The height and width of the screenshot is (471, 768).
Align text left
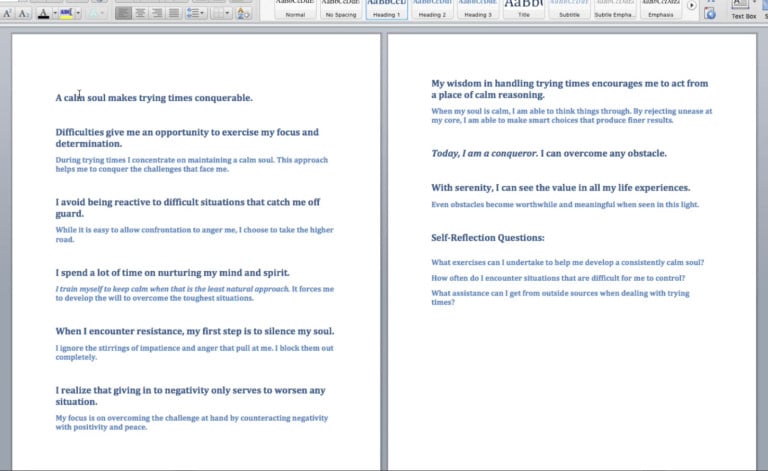tap(123, 13)
